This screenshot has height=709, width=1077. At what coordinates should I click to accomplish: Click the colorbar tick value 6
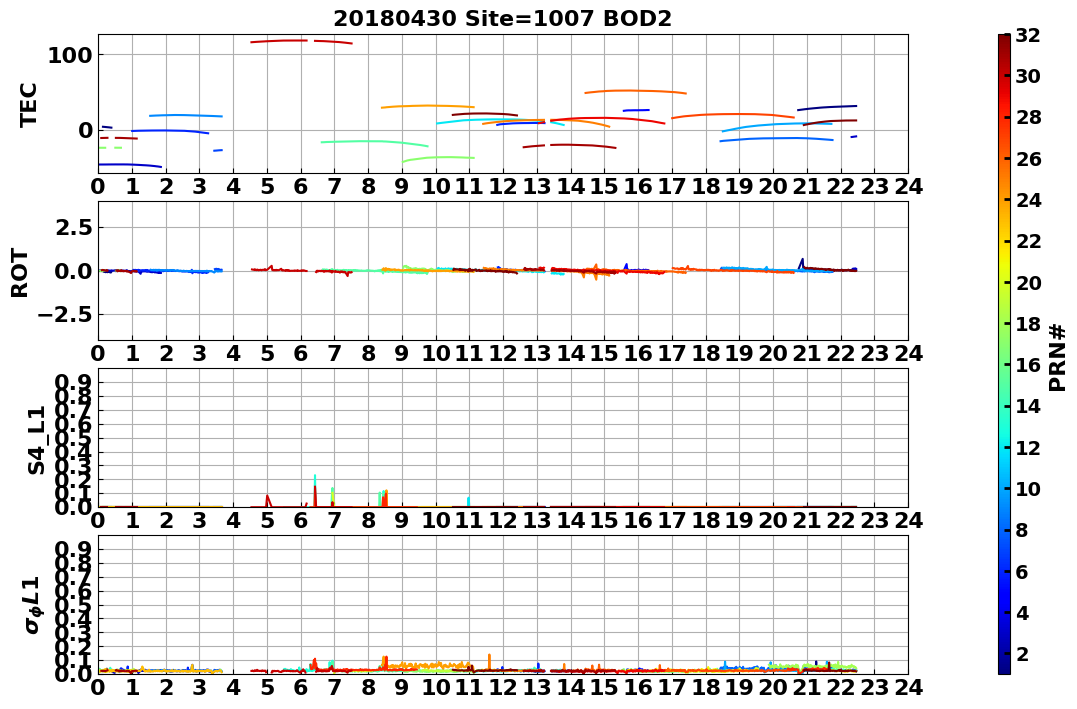(1021, 571)
